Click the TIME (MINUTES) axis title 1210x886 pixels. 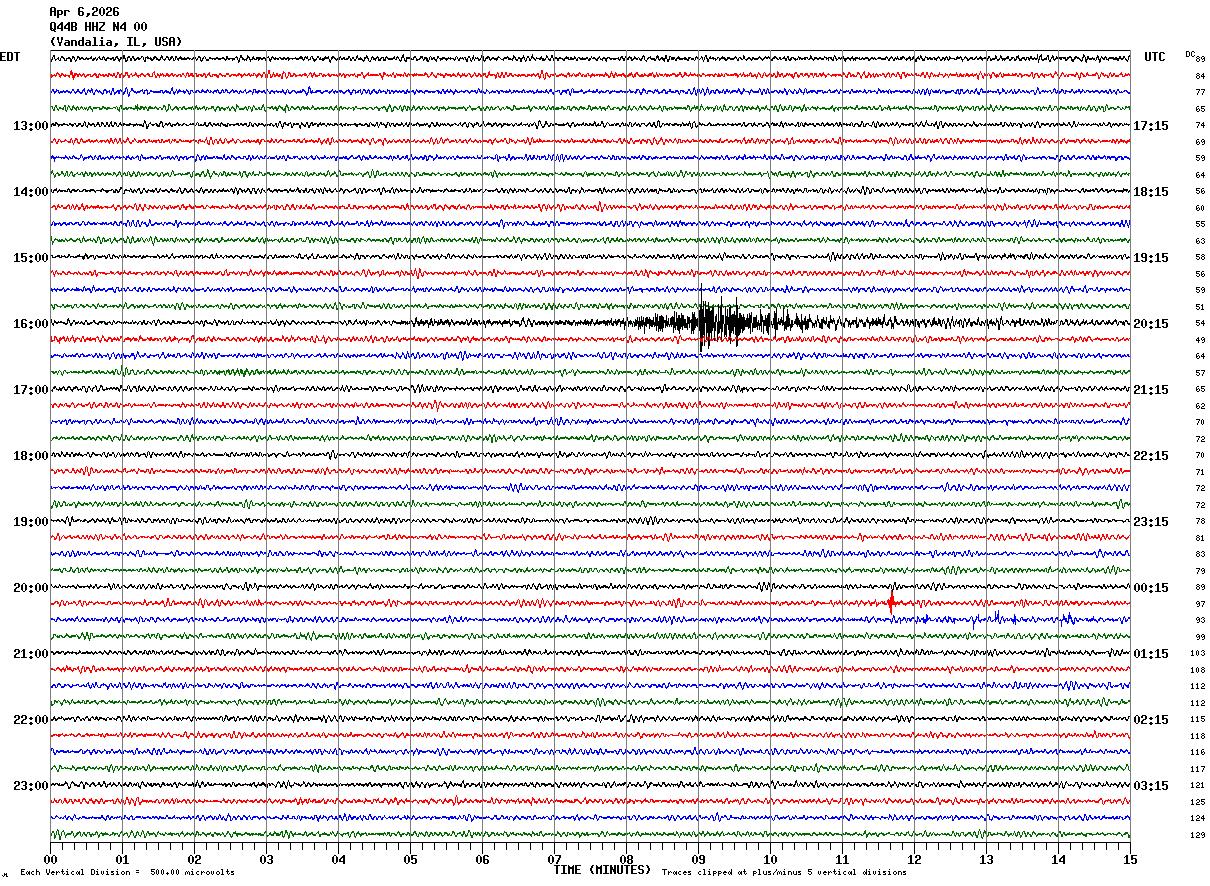click(x=602, y=870)
